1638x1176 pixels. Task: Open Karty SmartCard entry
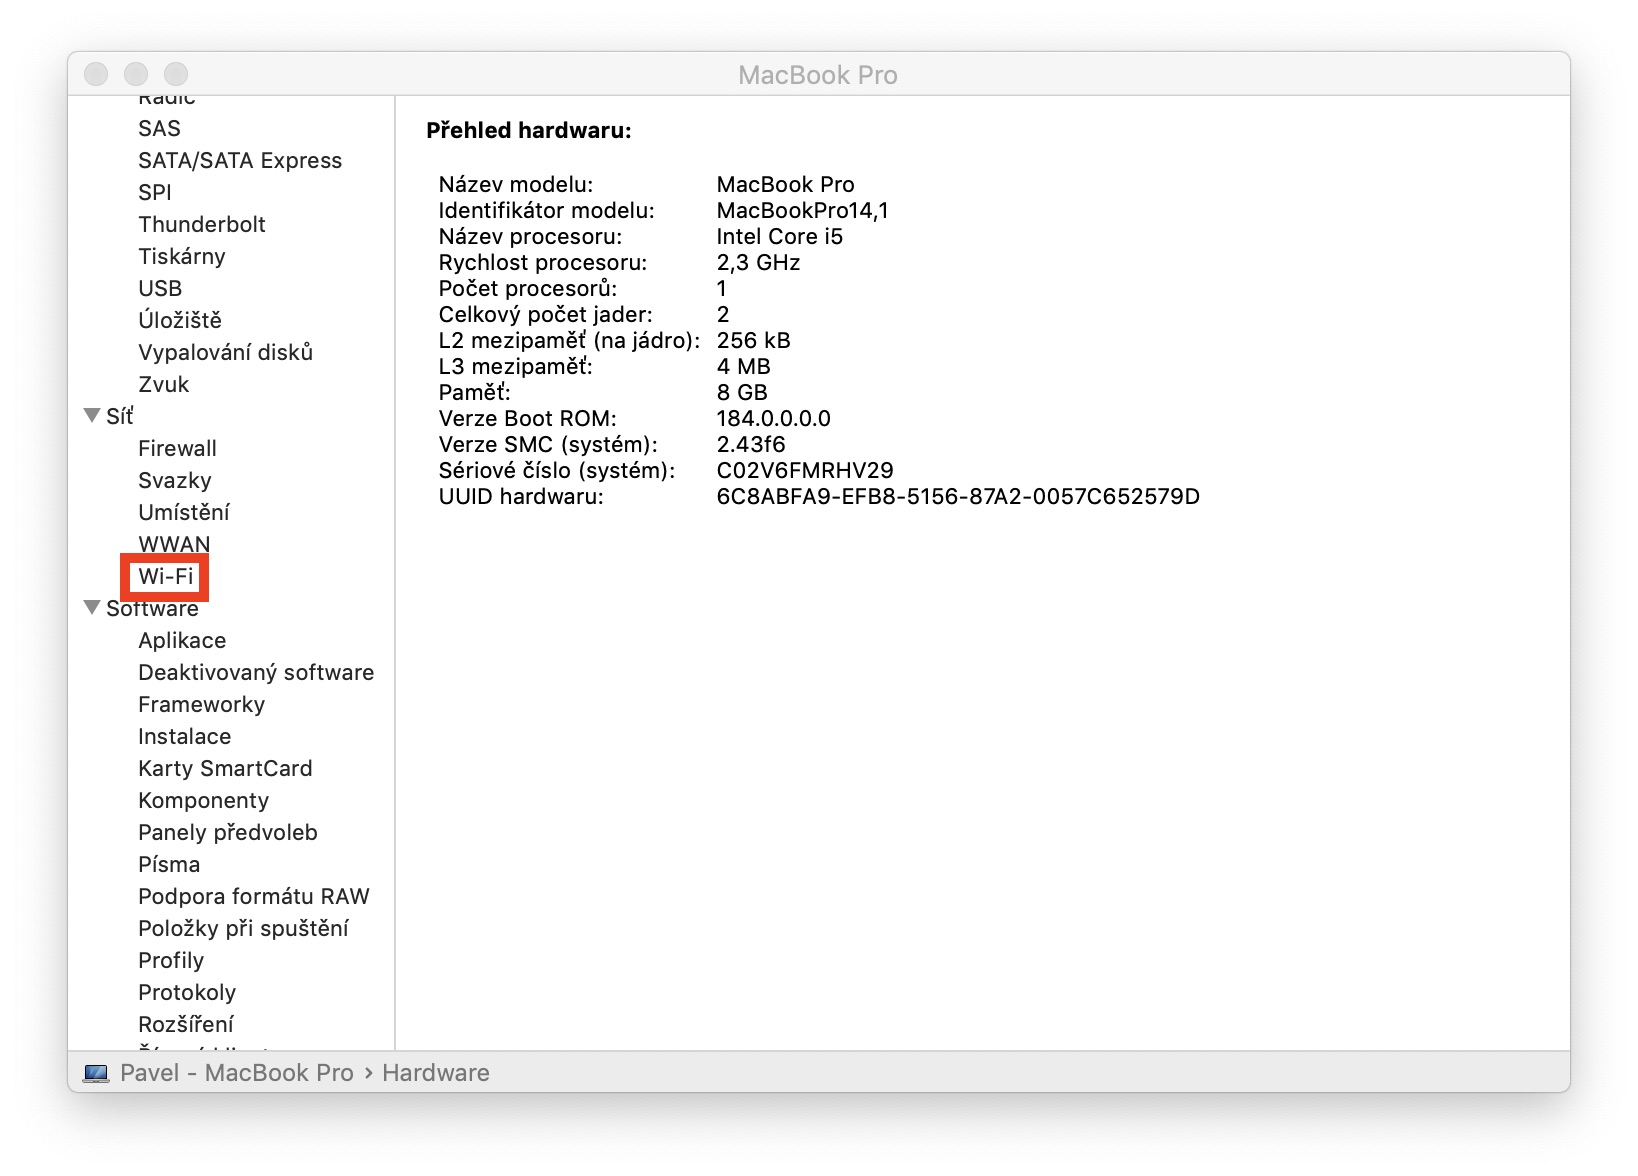(x=225, y=768)
